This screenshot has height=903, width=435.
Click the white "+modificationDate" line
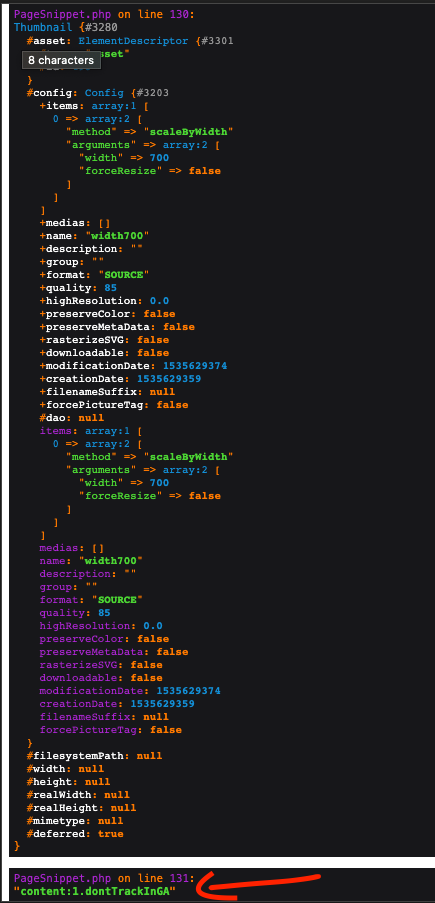point(133,366)
